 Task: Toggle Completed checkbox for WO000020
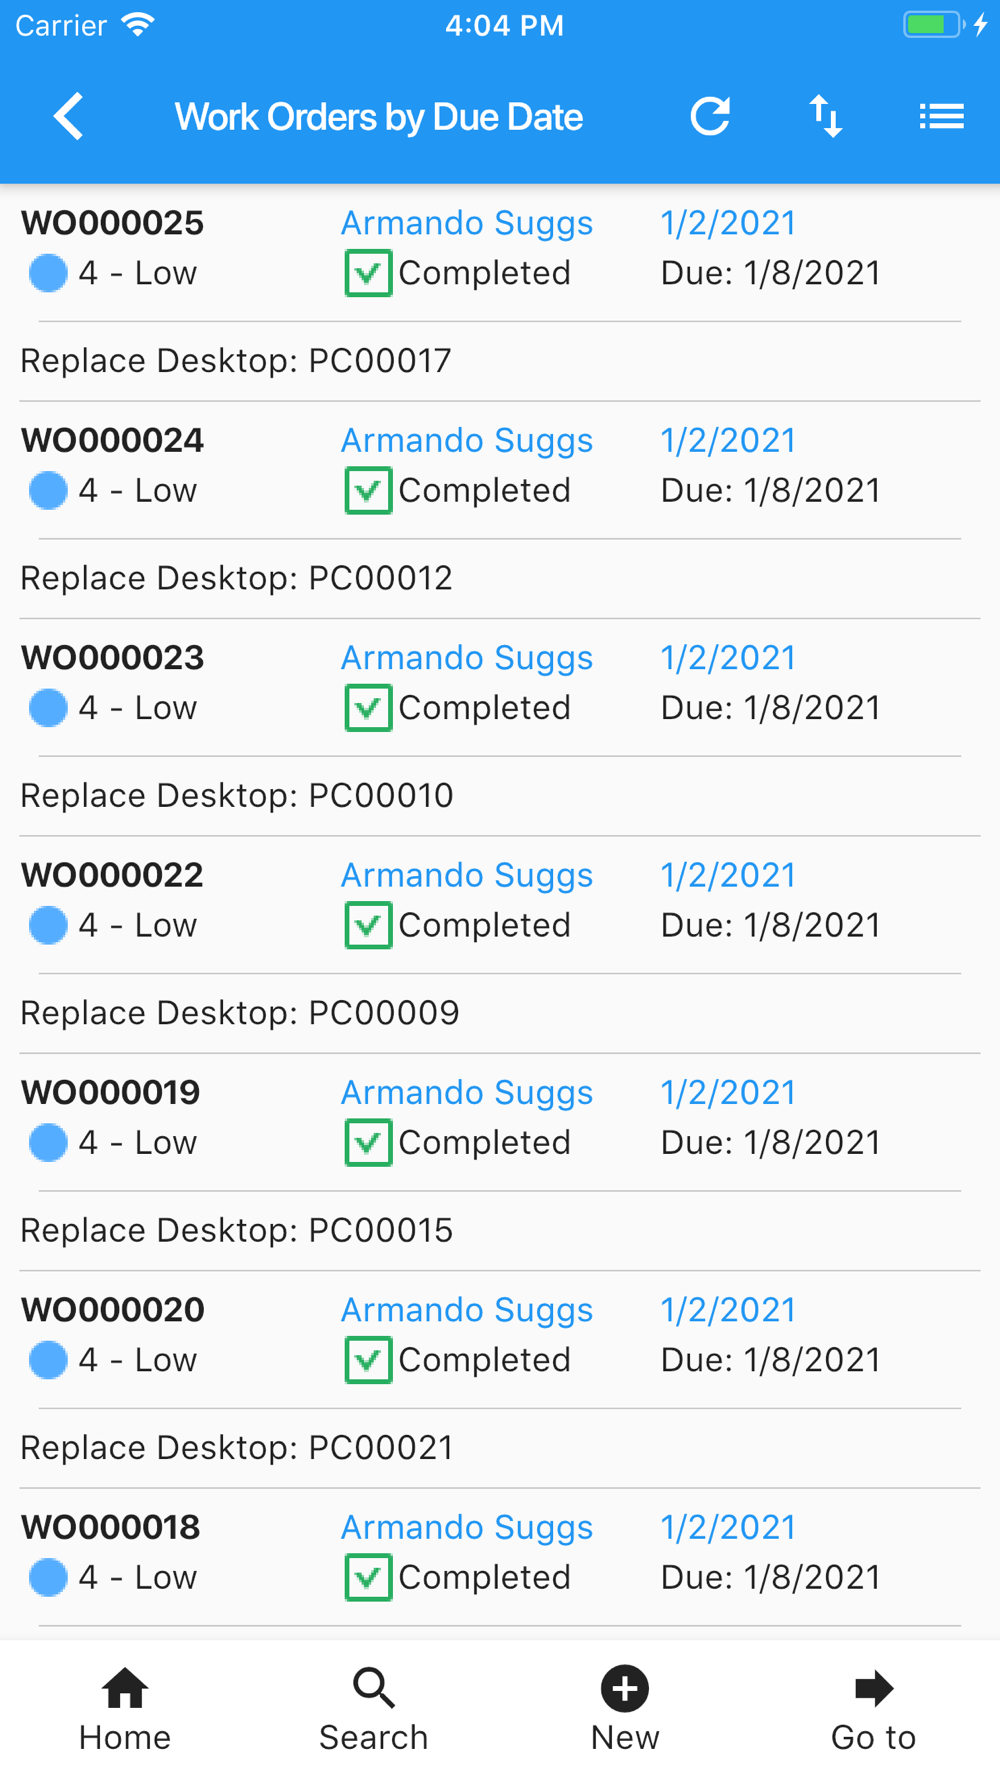coord(368,1360)
